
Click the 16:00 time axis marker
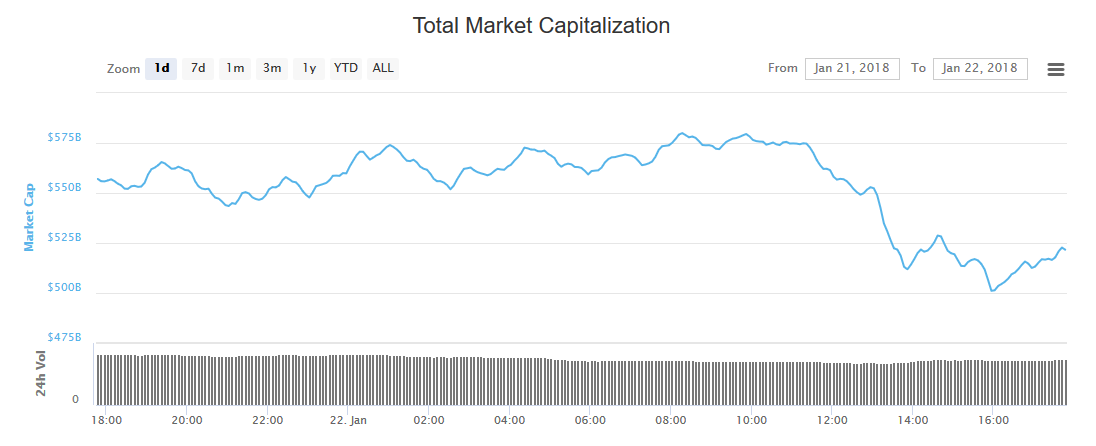point(993,420)
